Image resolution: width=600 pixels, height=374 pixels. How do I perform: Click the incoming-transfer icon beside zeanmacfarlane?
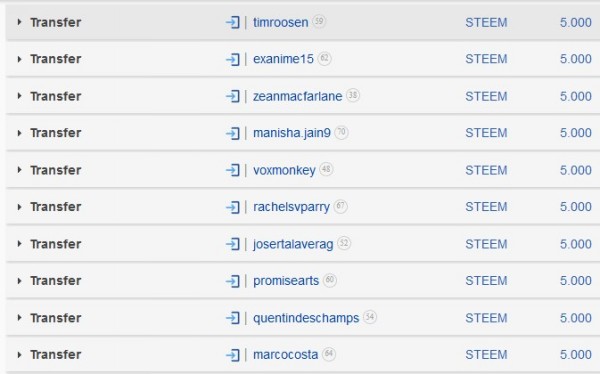click(x=233, y=96)
